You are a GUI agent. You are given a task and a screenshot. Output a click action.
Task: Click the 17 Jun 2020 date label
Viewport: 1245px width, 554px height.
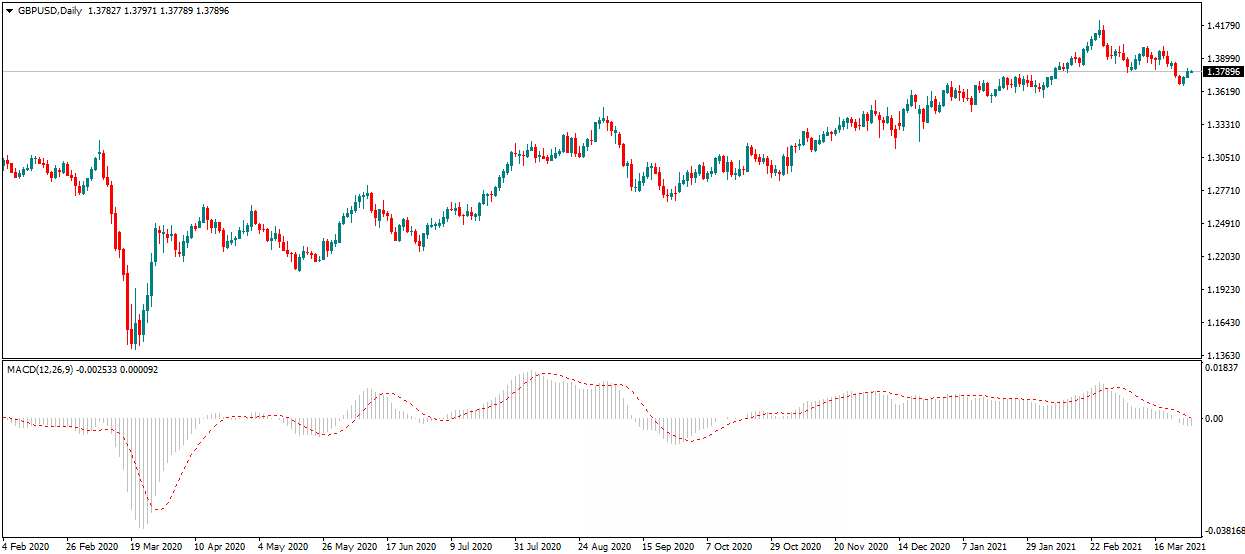pos(411,547)
